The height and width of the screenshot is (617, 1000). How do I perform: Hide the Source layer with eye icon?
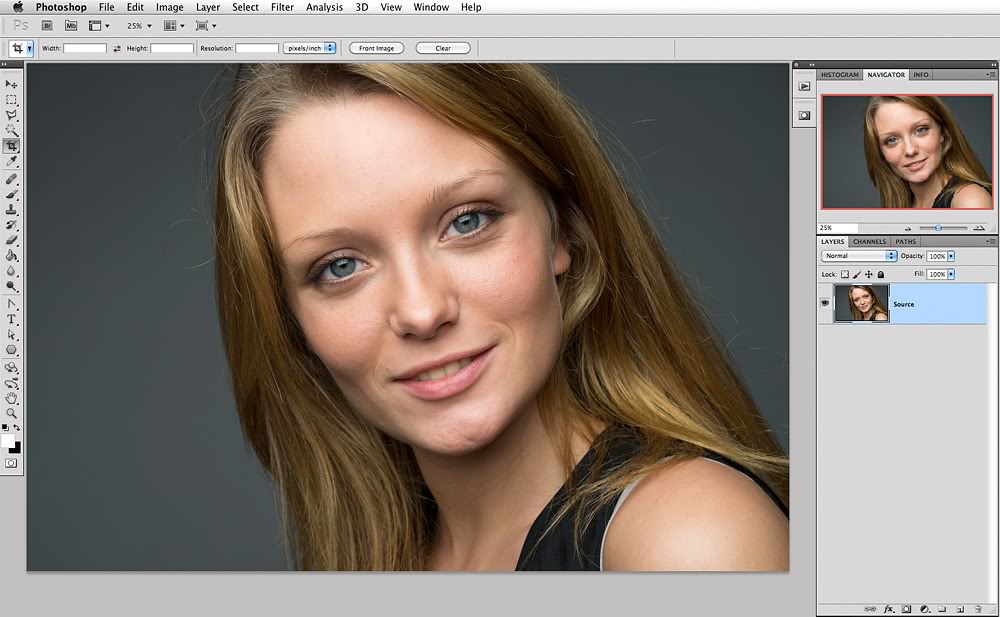[x=825, y=303]
